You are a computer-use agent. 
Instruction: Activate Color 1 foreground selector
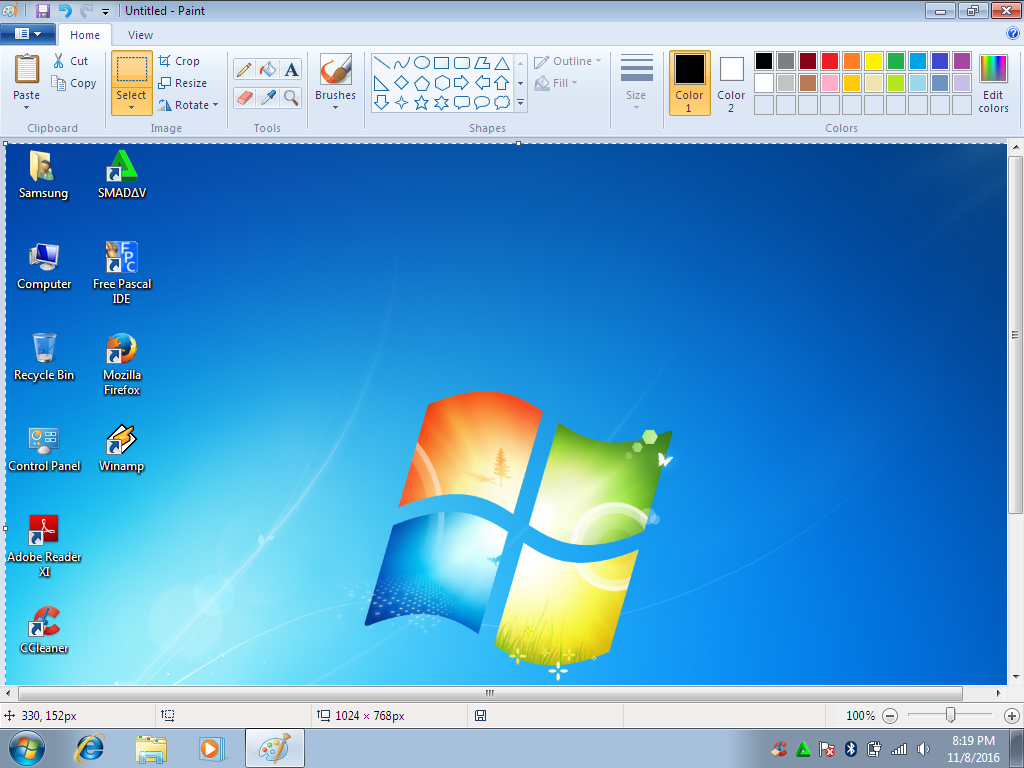pos(690,83)
